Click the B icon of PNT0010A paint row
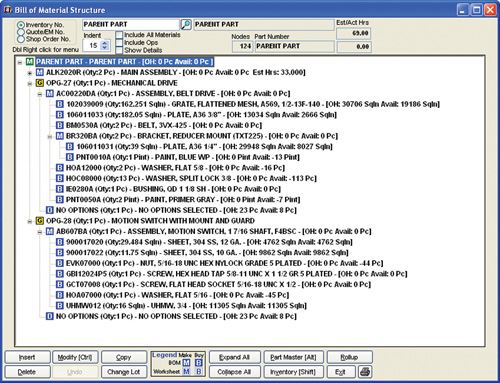 point(70,157)
